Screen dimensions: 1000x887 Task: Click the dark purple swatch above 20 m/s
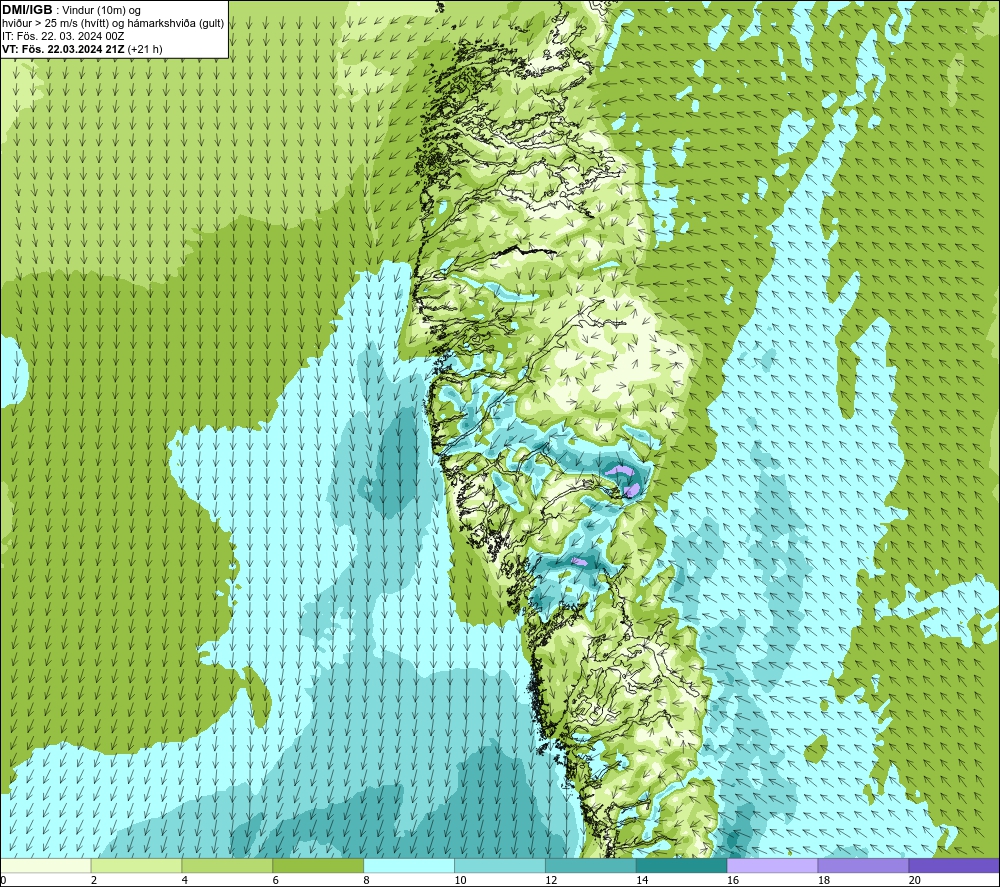(954, 865)
